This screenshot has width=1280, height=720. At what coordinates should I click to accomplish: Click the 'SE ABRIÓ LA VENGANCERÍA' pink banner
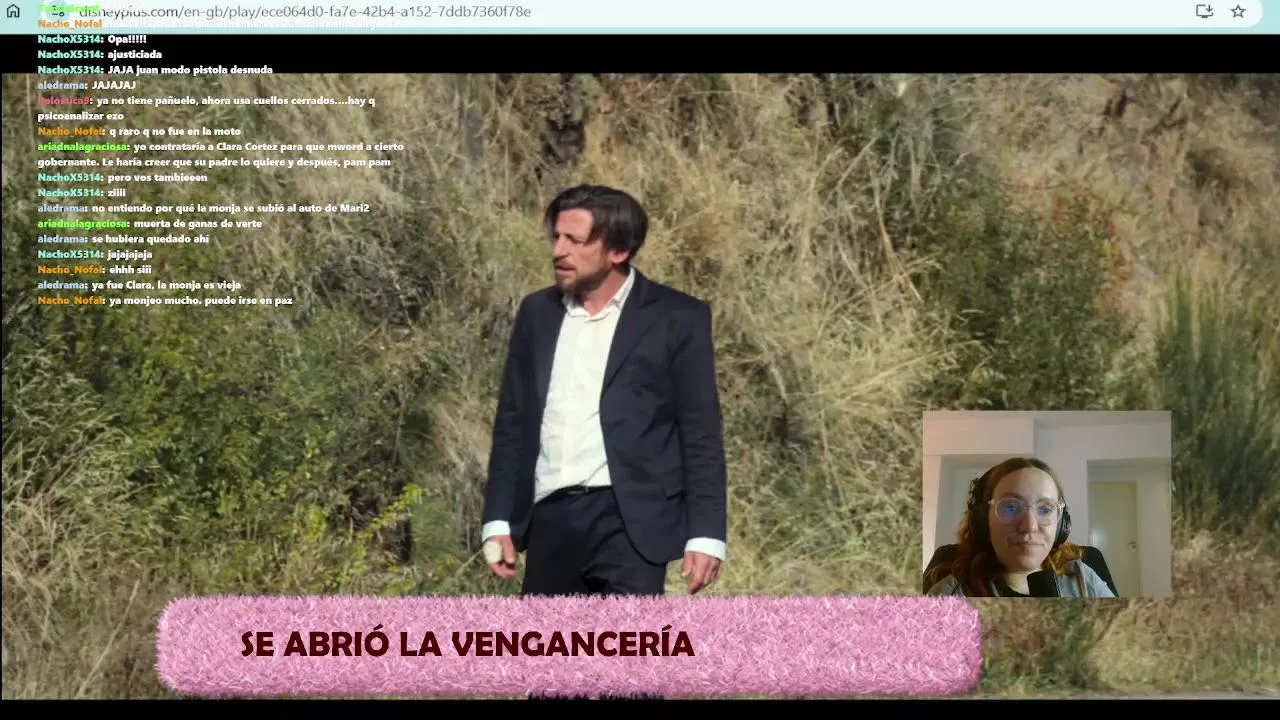pyautogui.click(x=570, y=645)
